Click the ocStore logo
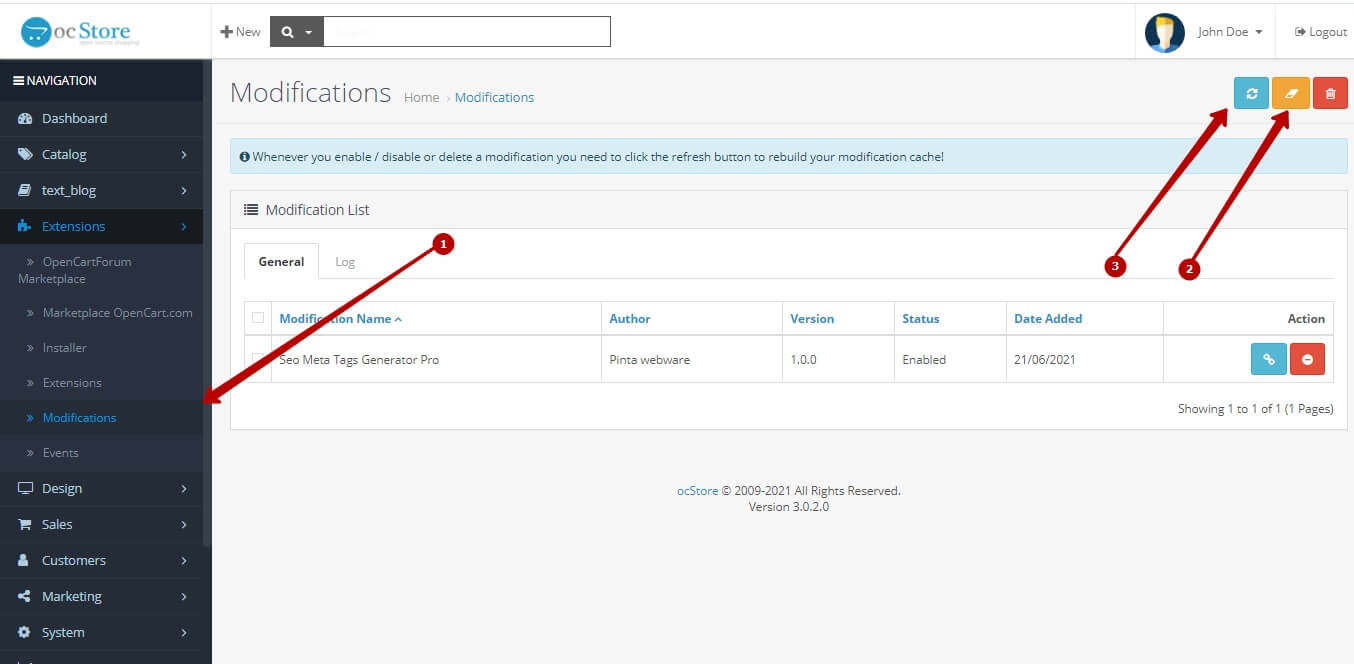 click(x=81, y=32)
